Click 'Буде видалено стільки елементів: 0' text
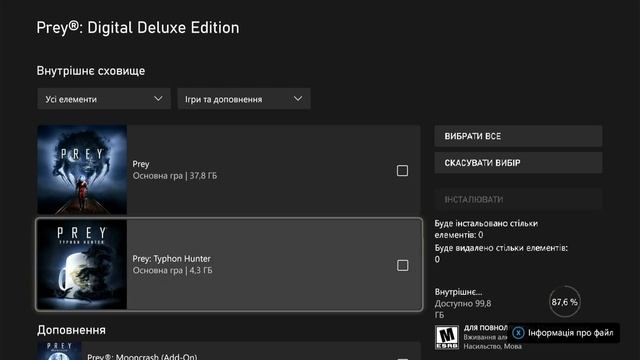 (501, 253)
